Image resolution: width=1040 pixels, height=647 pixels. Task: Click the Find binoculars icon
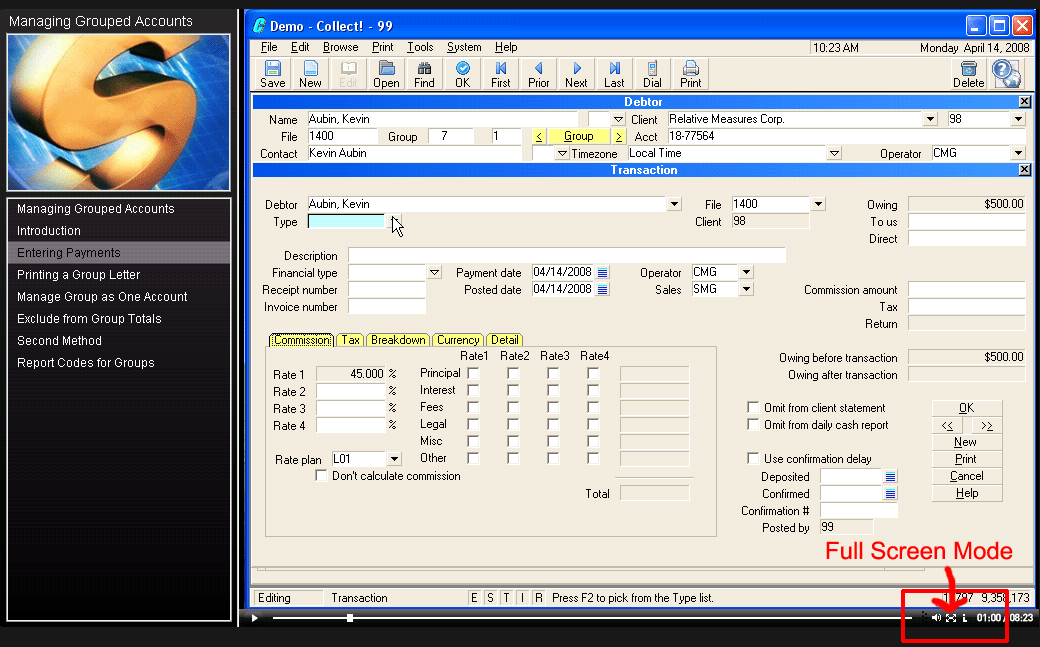[x=424, y=74]
